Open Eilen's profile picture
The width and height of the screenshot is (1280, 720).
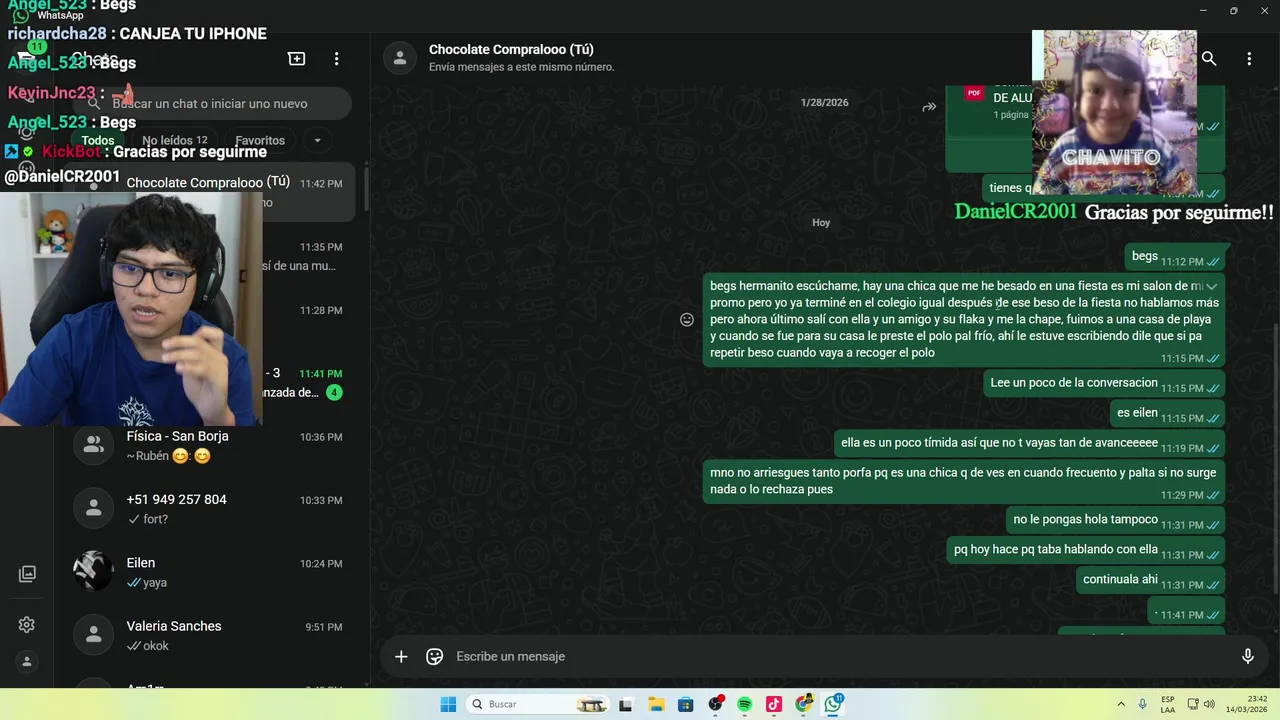tap(93, 571)
